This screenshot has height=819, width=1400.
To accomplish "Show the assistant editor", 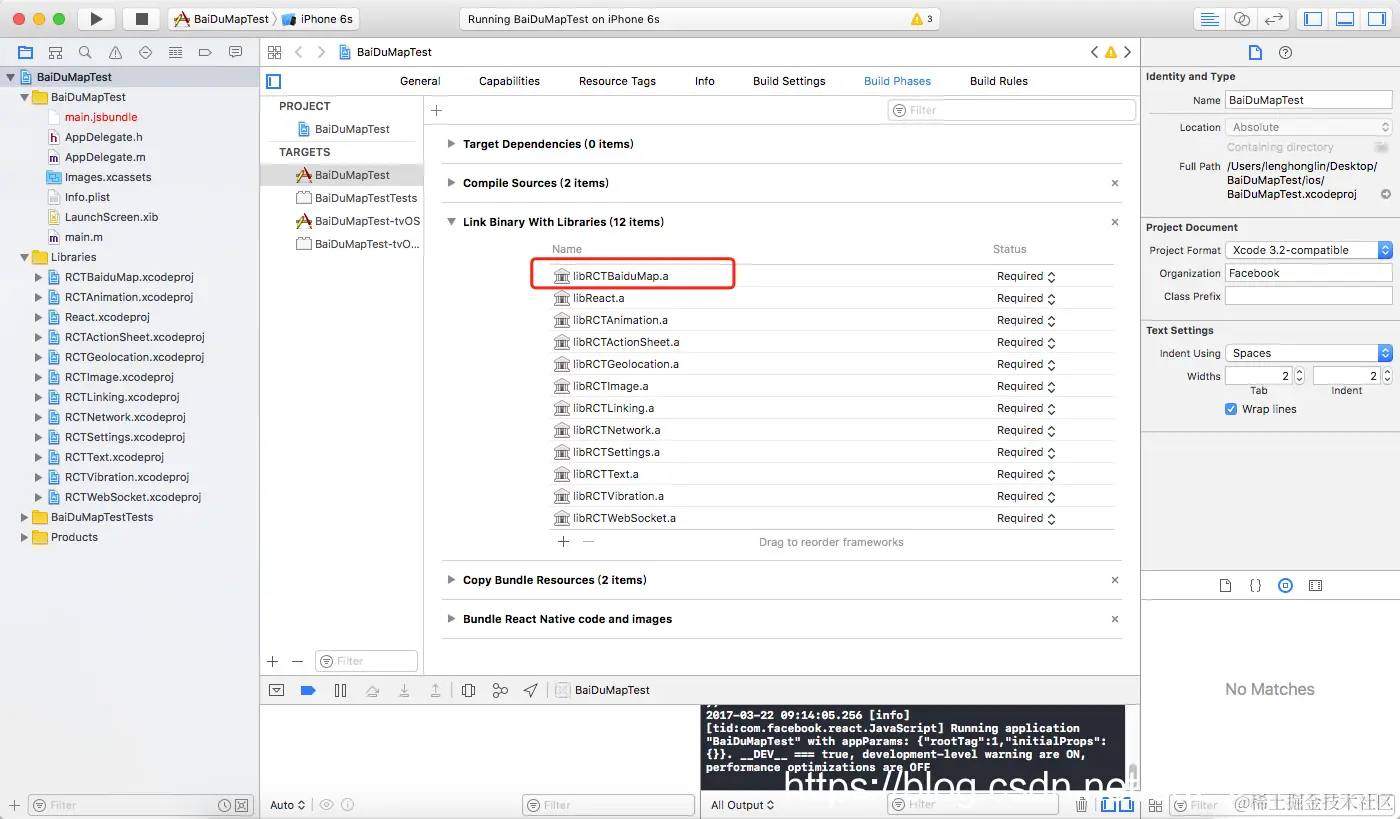I will 1241,19.
